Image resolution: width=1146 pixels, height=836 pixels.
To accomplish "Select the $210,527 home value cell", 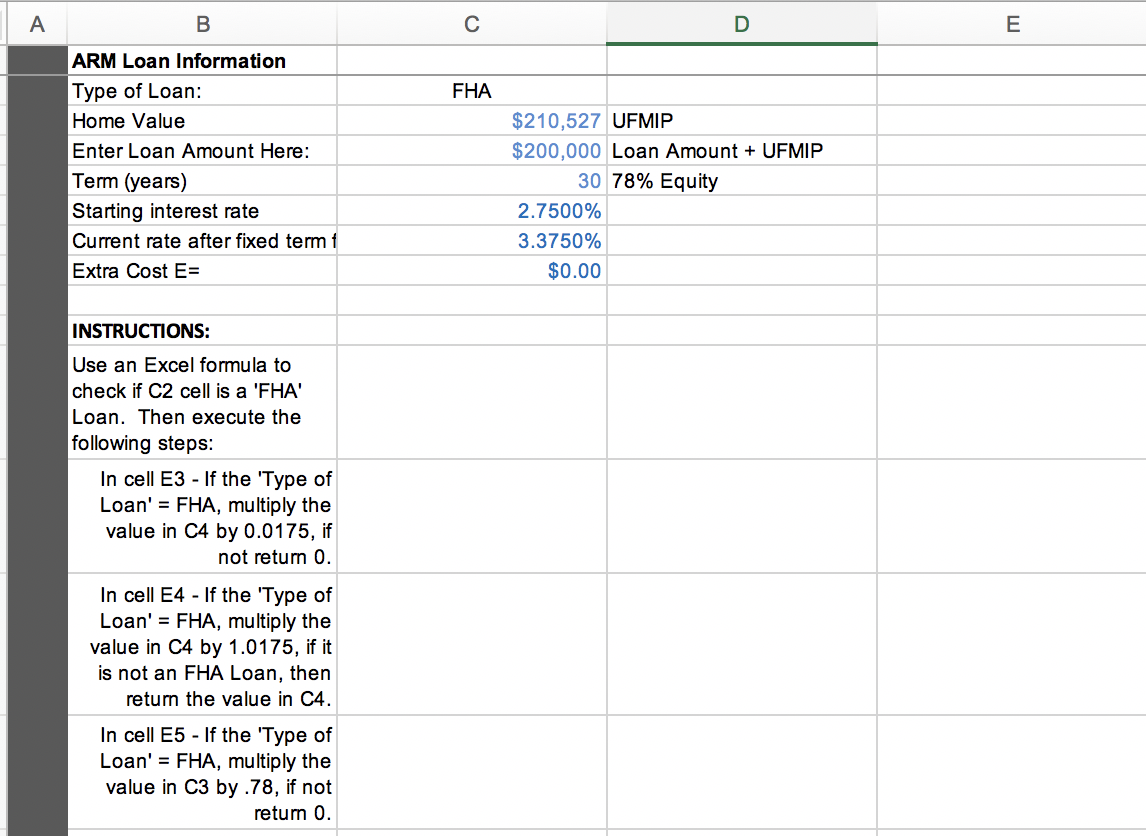I will click(x=471, y=121).
